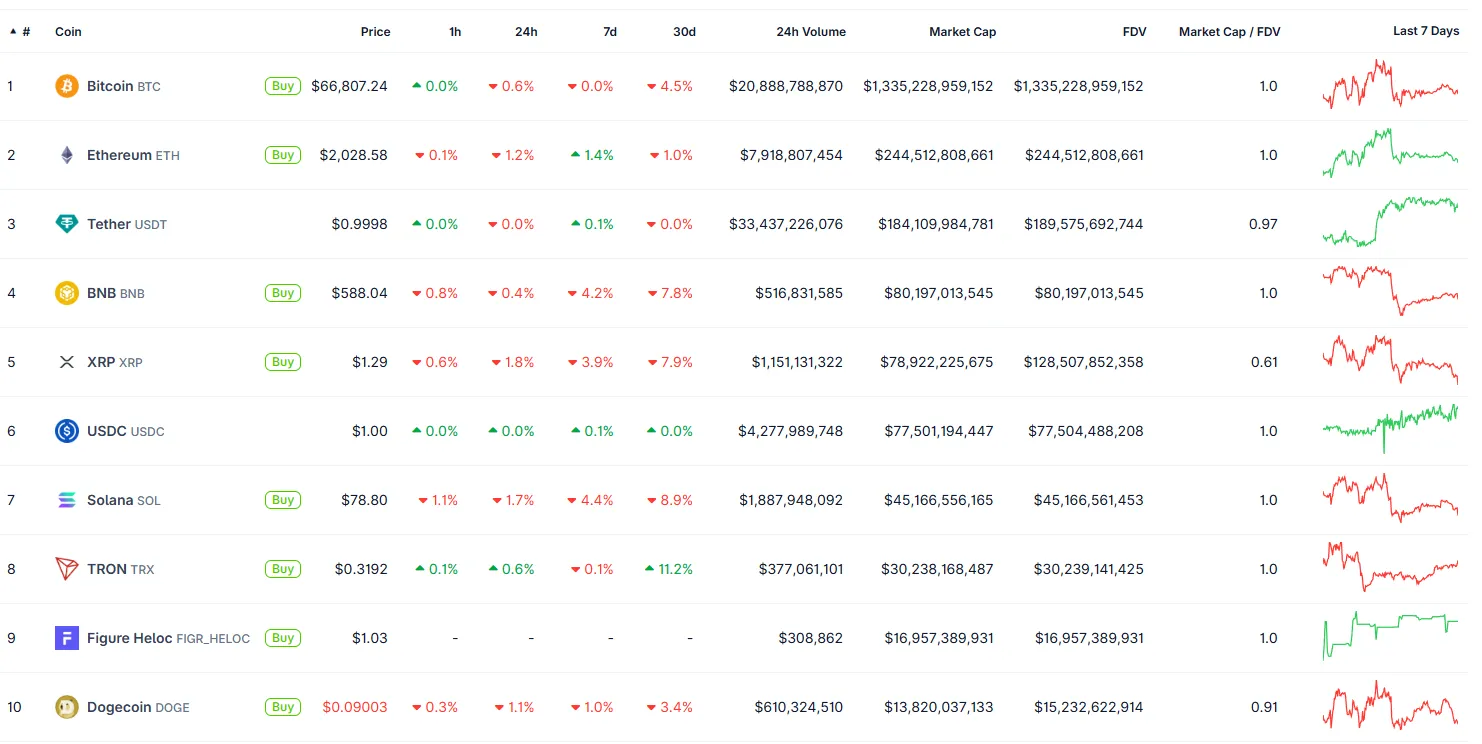This screenshot has width=1482, height=744.
Task: Click the Figure Heloc purple logo icon
Action: (x=66, y=638)
